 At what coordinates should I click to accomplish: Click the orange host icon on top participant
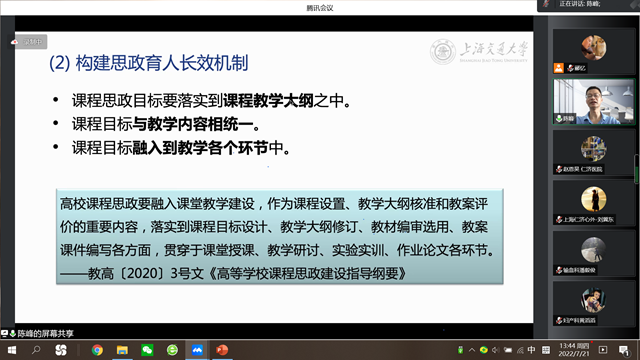point(558,68)
